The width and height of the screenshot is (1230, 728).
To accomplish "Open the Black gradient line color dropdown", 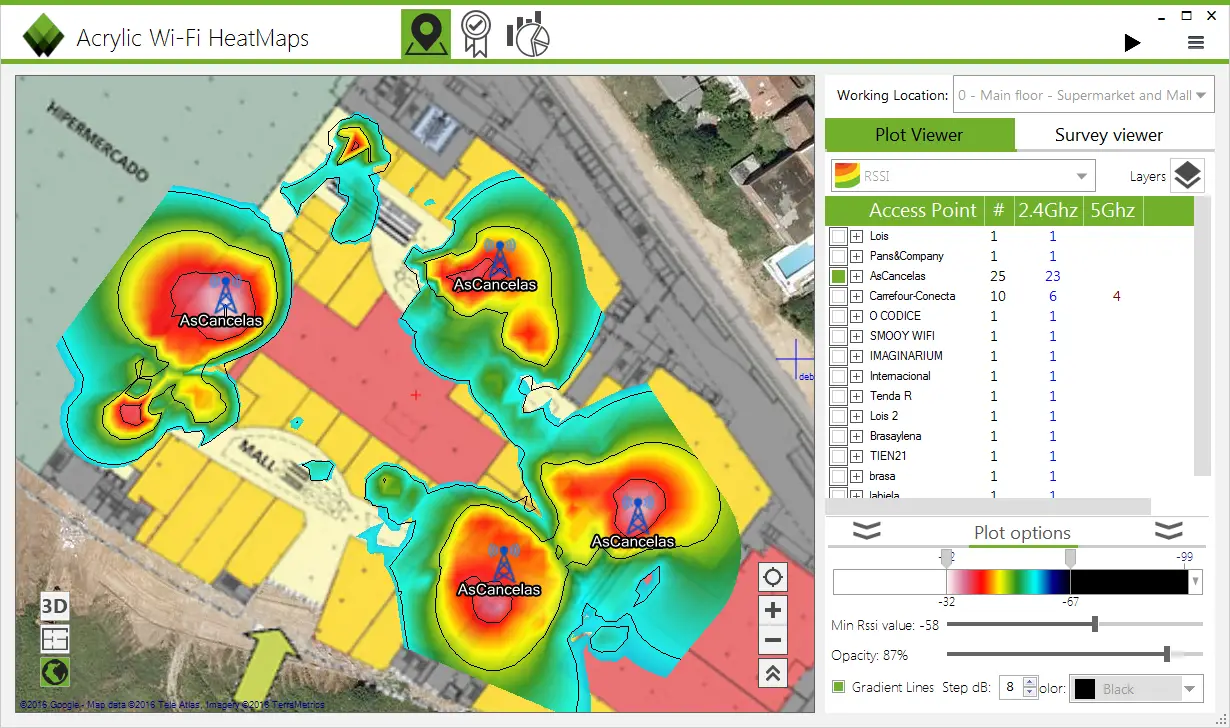I will point(1136,688).
